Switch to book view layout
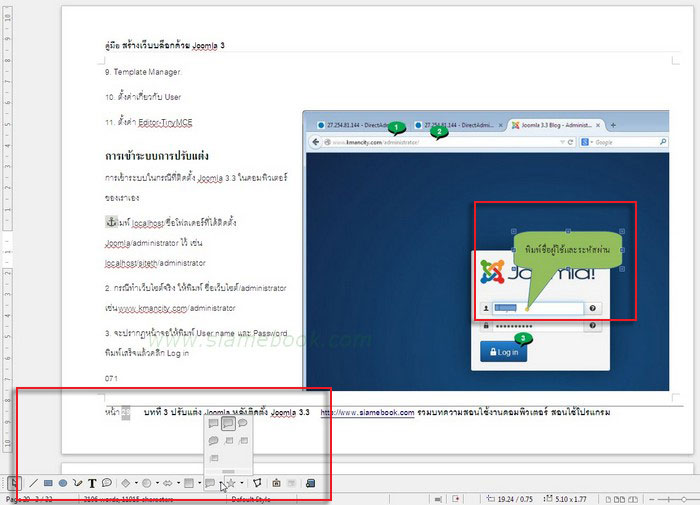This screenshot has height=505, width=700. pyautogui.click(x=633, y=499)
